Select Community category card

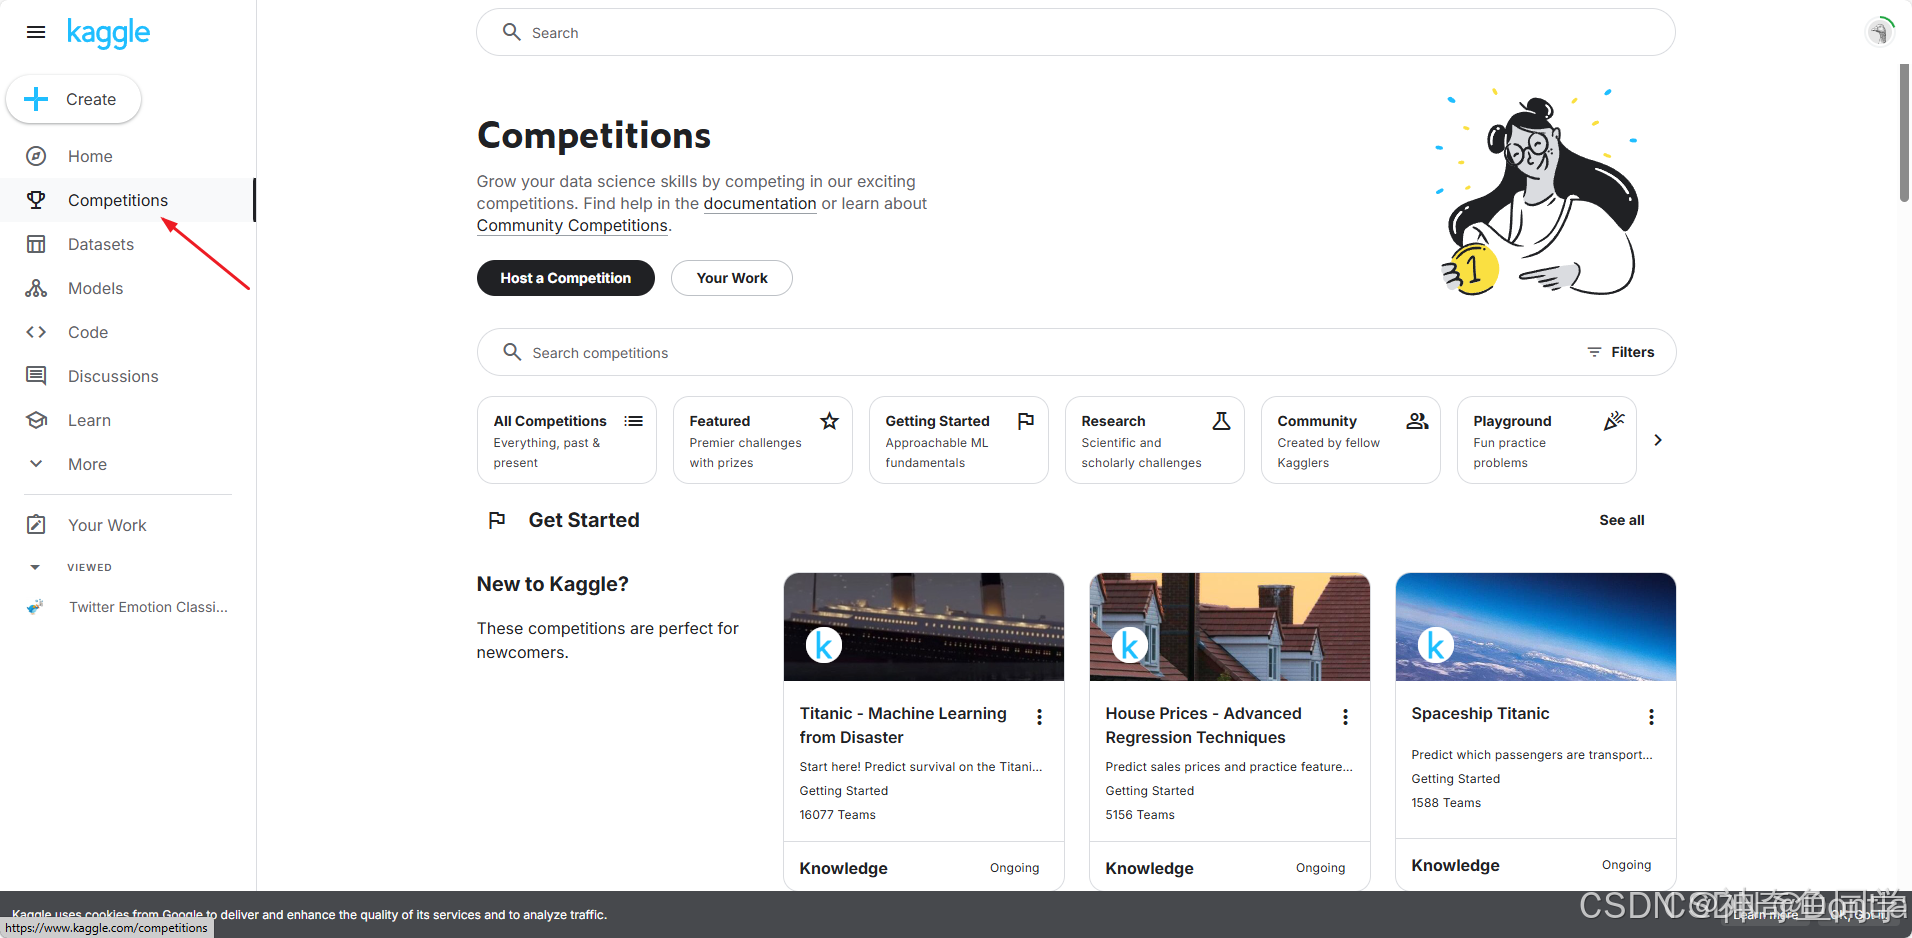pos(1351,440)
